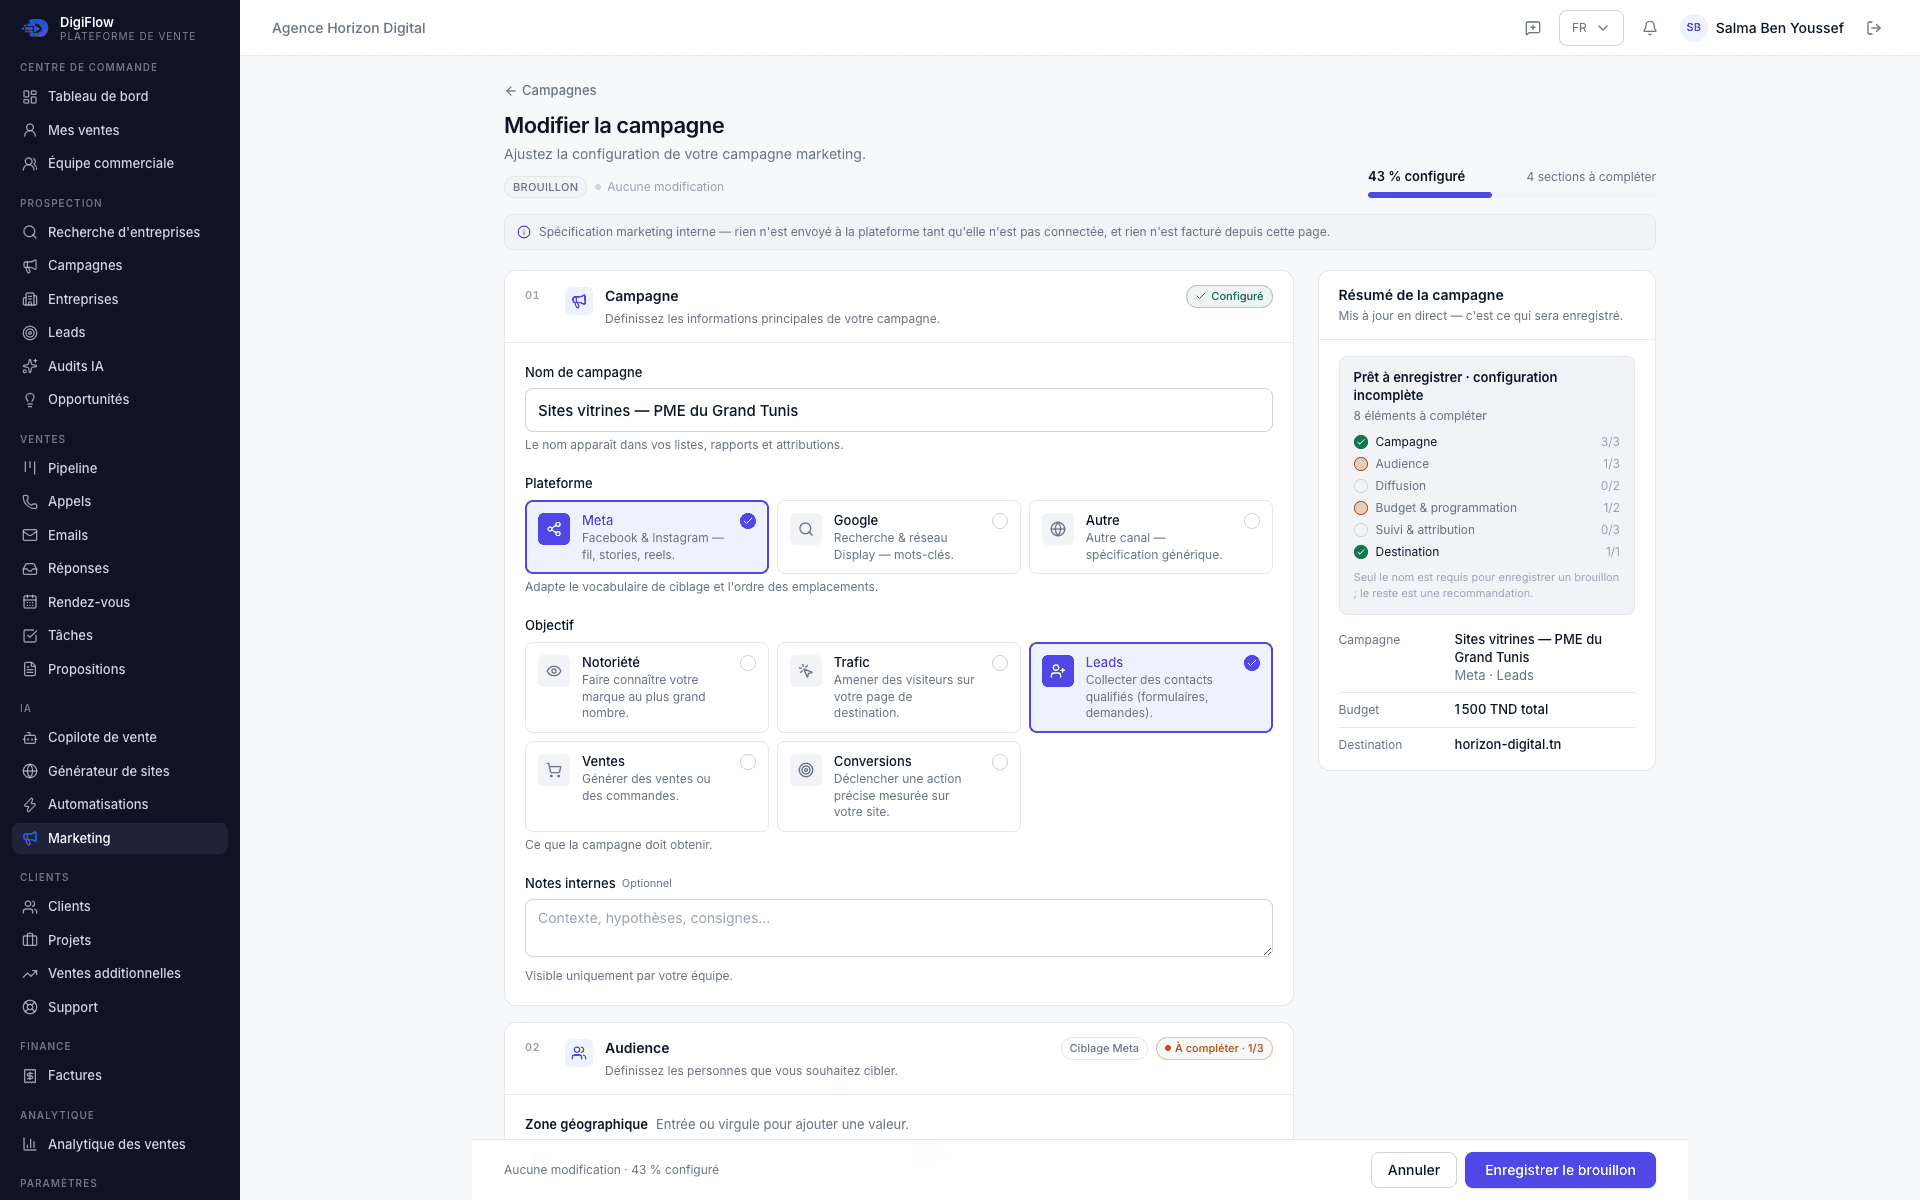Open Audits IA in sidebar

click(x=120, y=366)
